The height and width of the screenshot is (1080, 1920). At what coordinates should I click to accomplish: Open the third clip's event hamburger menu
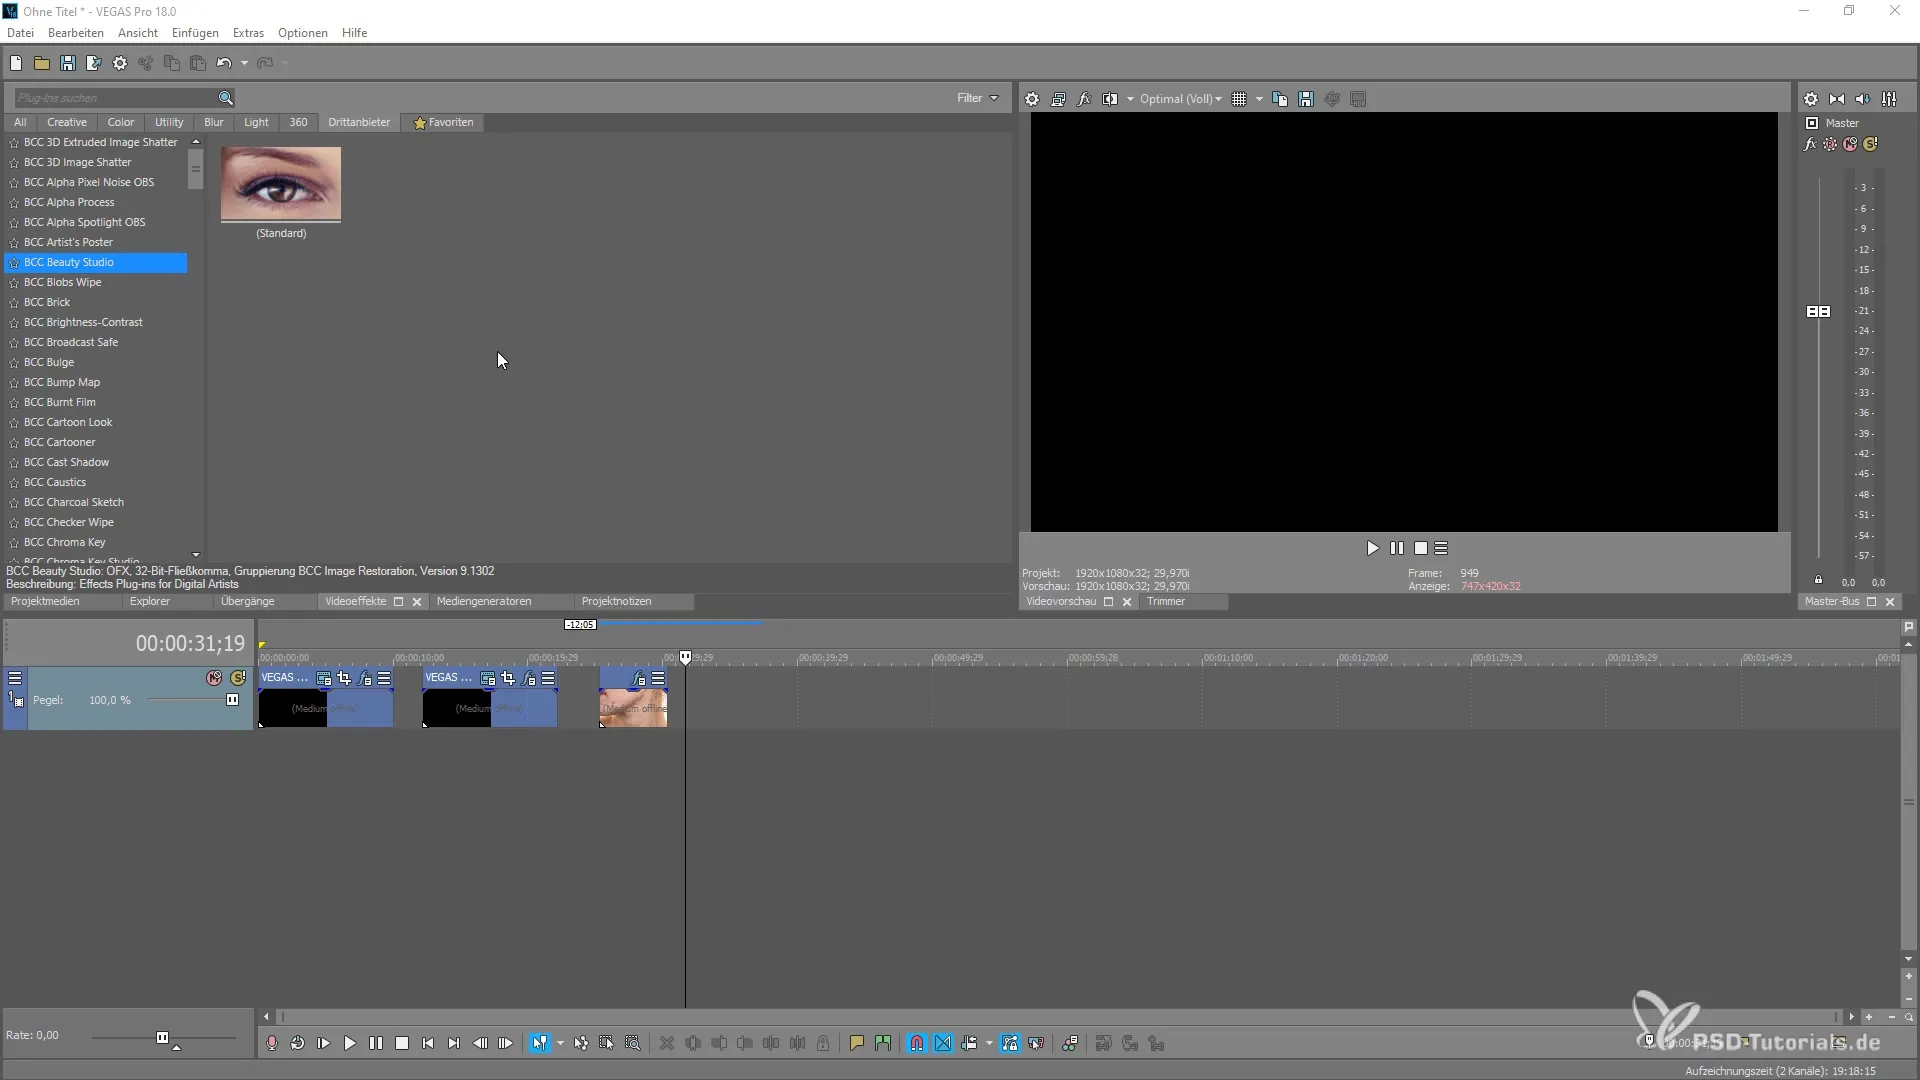click(658, 678)
